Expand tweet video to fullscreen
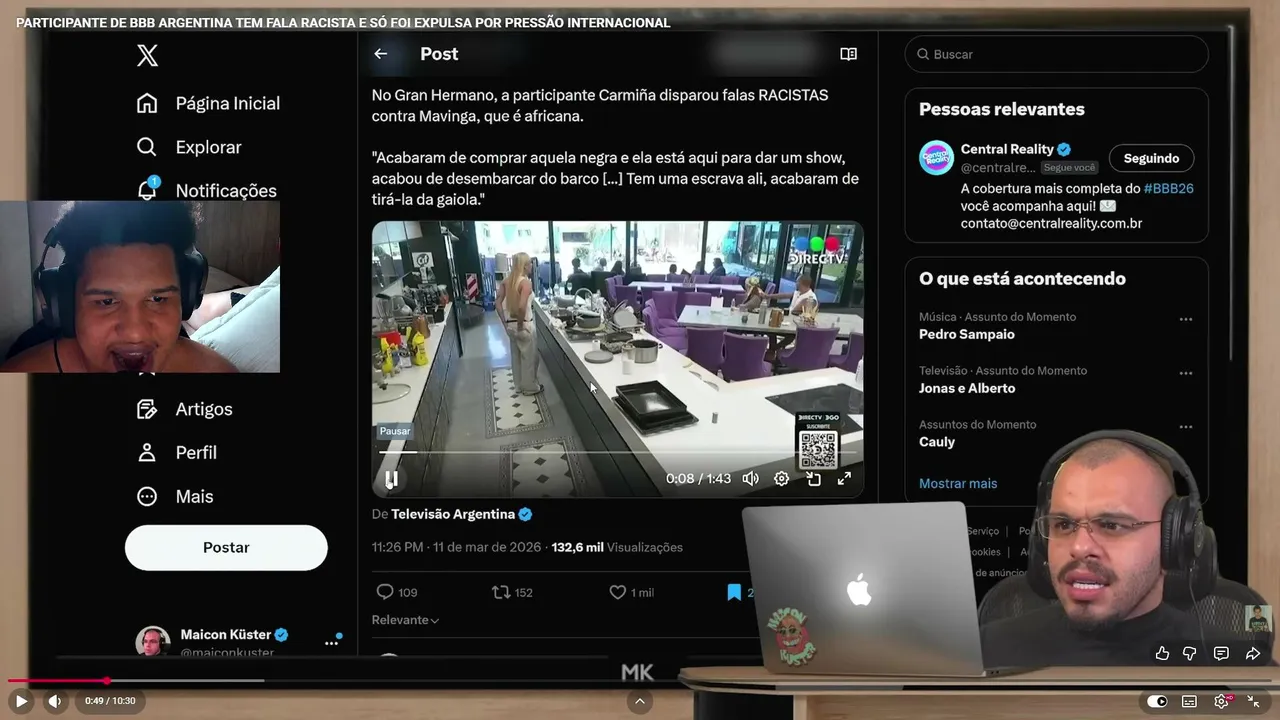 tap(844, 479)
